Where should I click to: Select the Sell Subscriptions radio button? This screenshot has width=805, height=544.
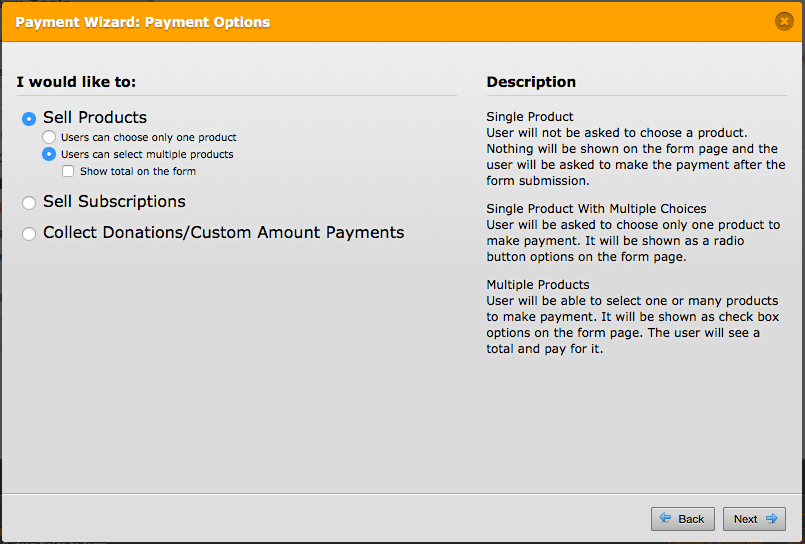pos(29,203)
